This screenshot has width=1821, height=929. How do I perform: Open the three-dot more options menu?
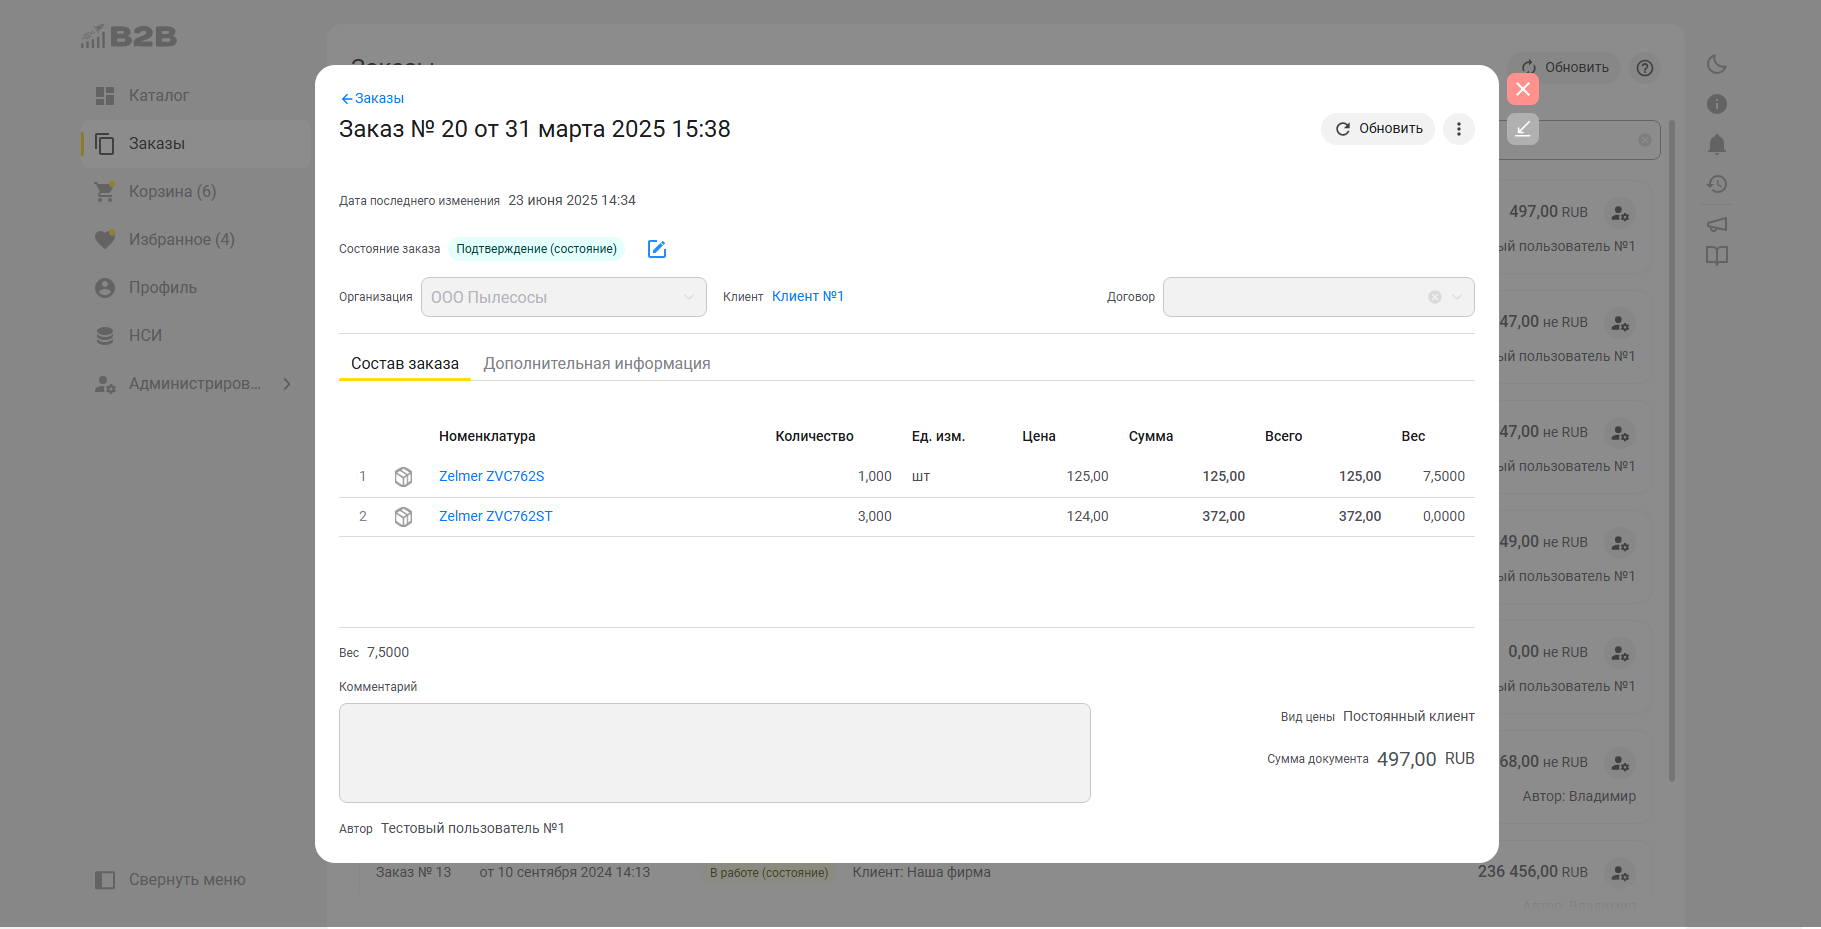1459,129
